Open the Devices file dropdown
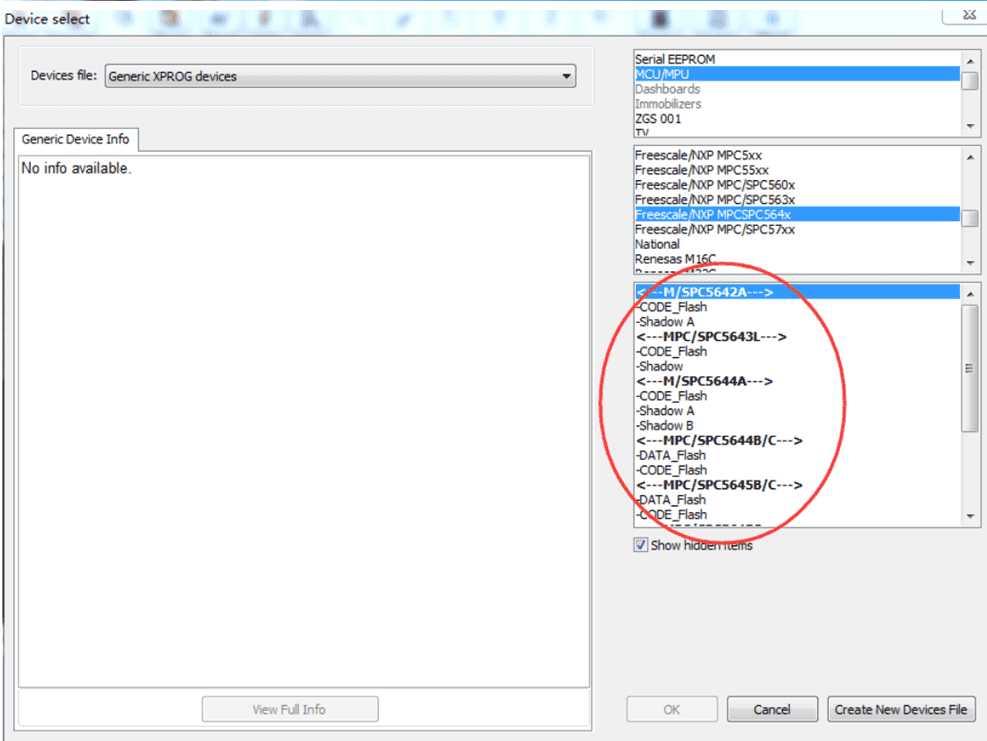 coord(340,76)
